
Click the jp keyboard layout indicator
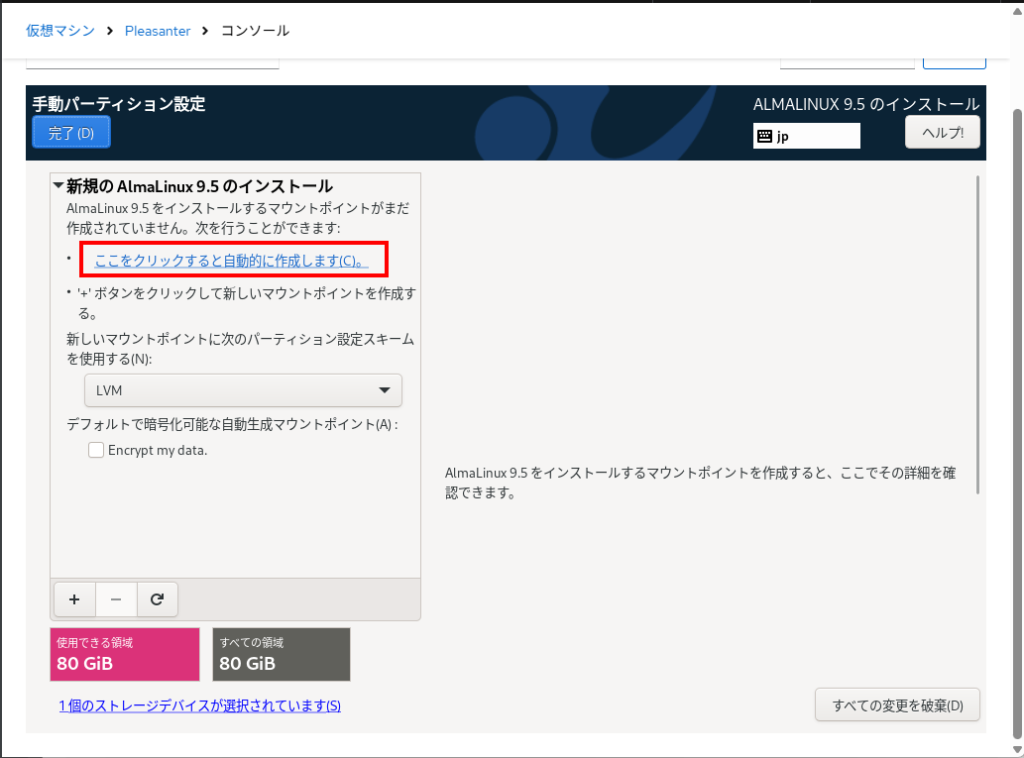pyautogui.click(x=806, y=136)
